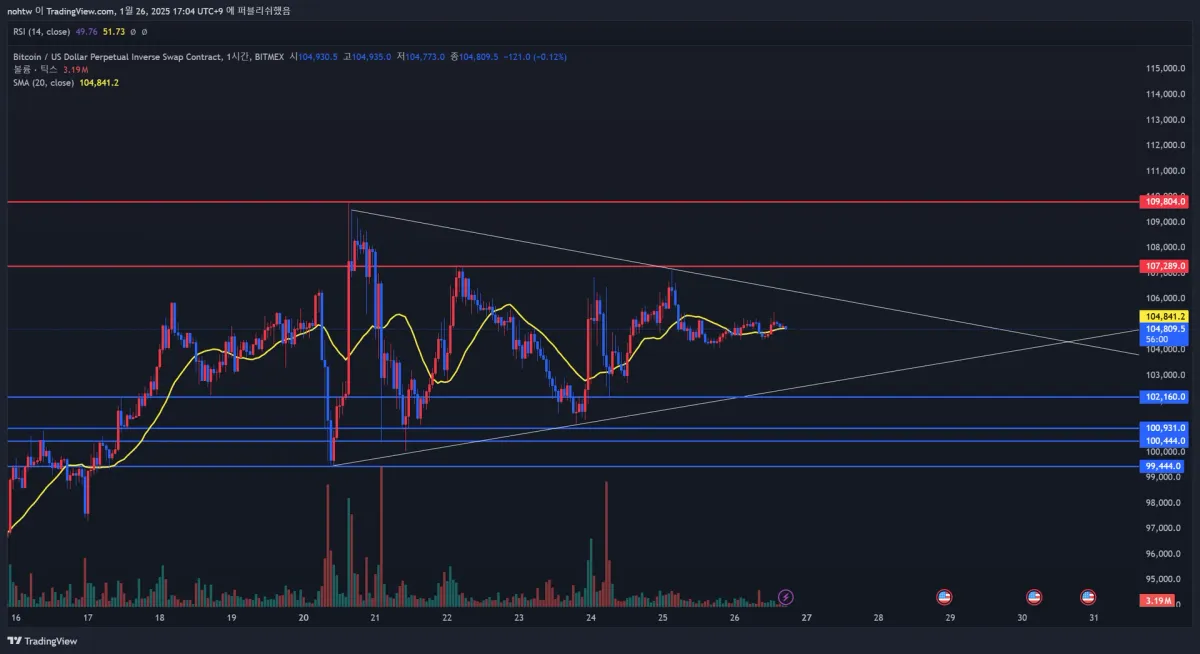This screenshot has width=1200, height=654.
Task: Click date 24 on the time axis
Action: (591, 618)
